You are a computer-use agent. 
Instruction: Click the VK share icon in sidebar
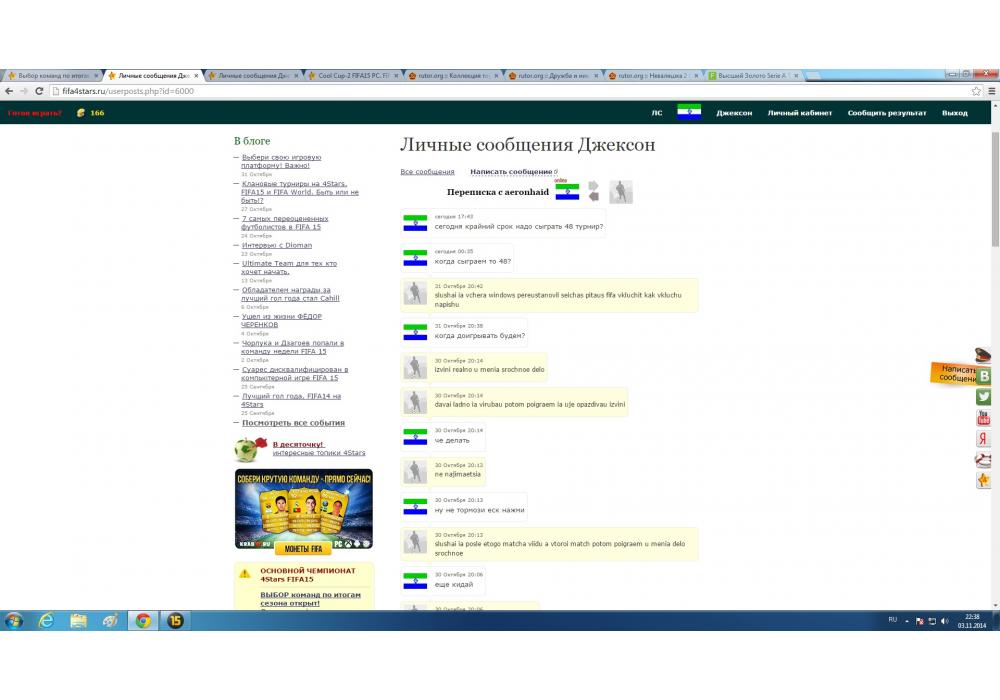[x=984, y=376]
